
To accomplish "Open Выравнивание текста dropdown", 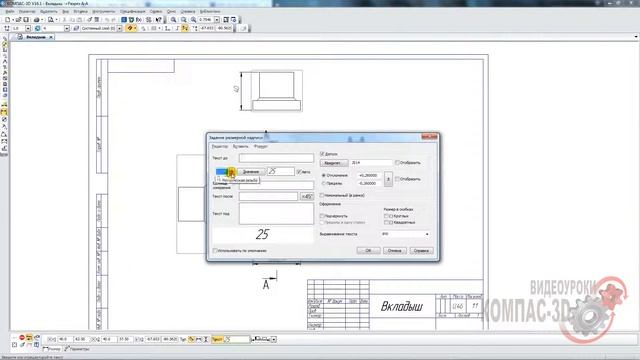I will point(405,234).
